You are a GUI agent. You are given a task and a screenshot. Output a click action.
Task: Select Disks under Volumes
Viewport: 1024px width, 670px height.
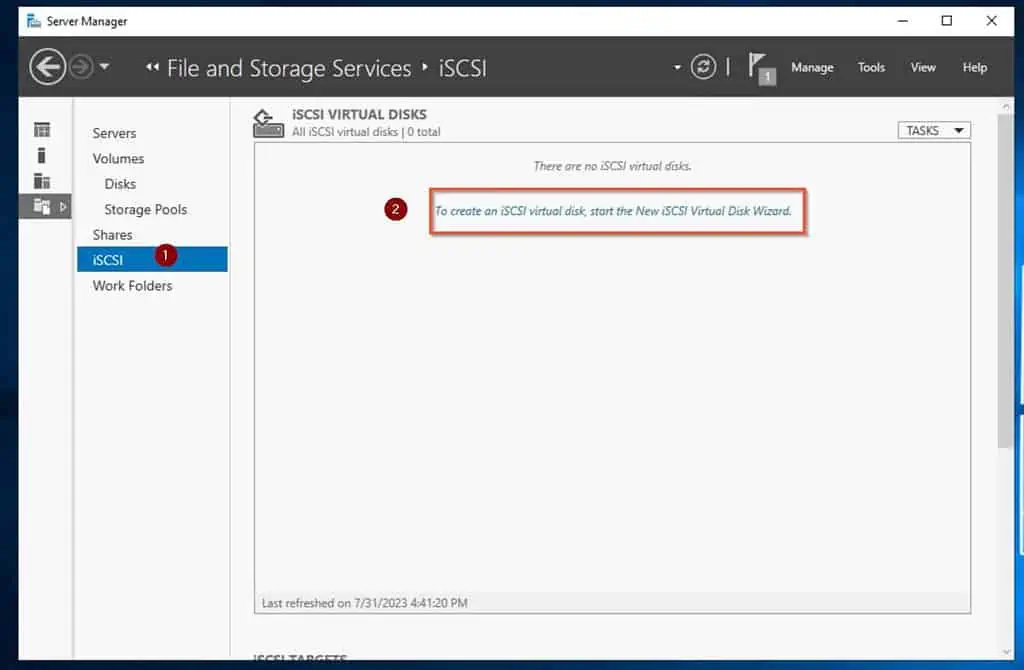(120, 184)
